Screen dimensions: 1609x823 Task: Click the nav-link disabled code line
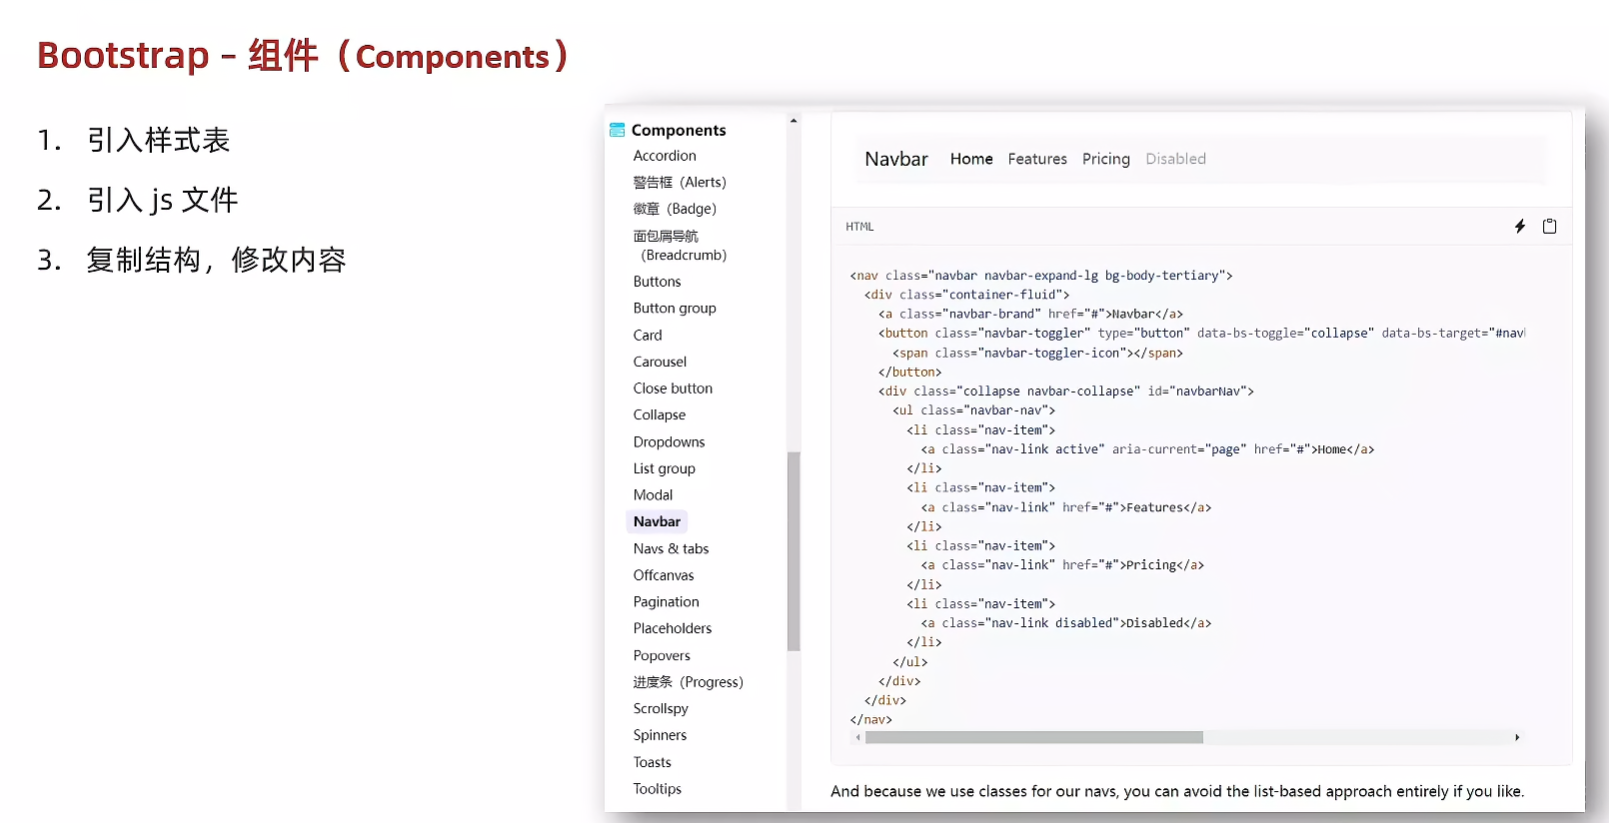coord(1066,623)
